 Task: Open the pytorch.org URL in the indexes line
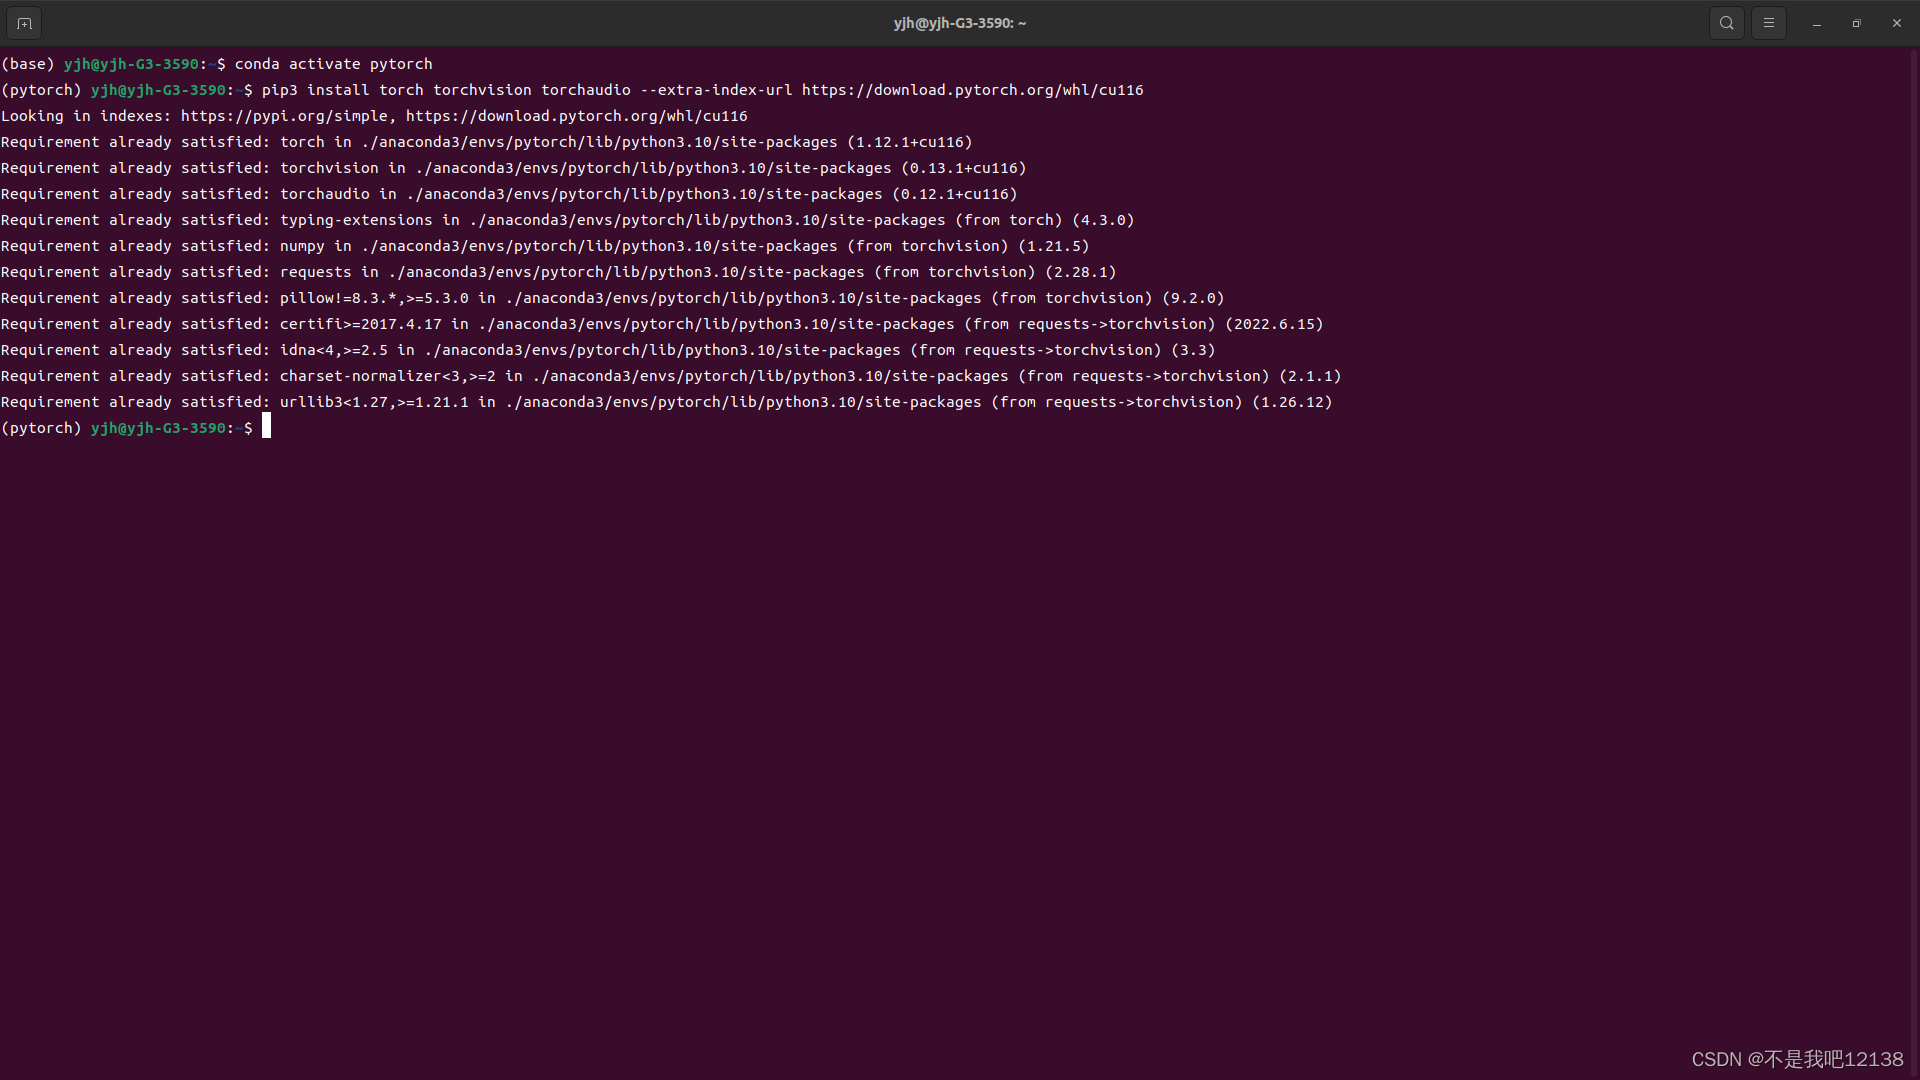(x=576, y=116)
